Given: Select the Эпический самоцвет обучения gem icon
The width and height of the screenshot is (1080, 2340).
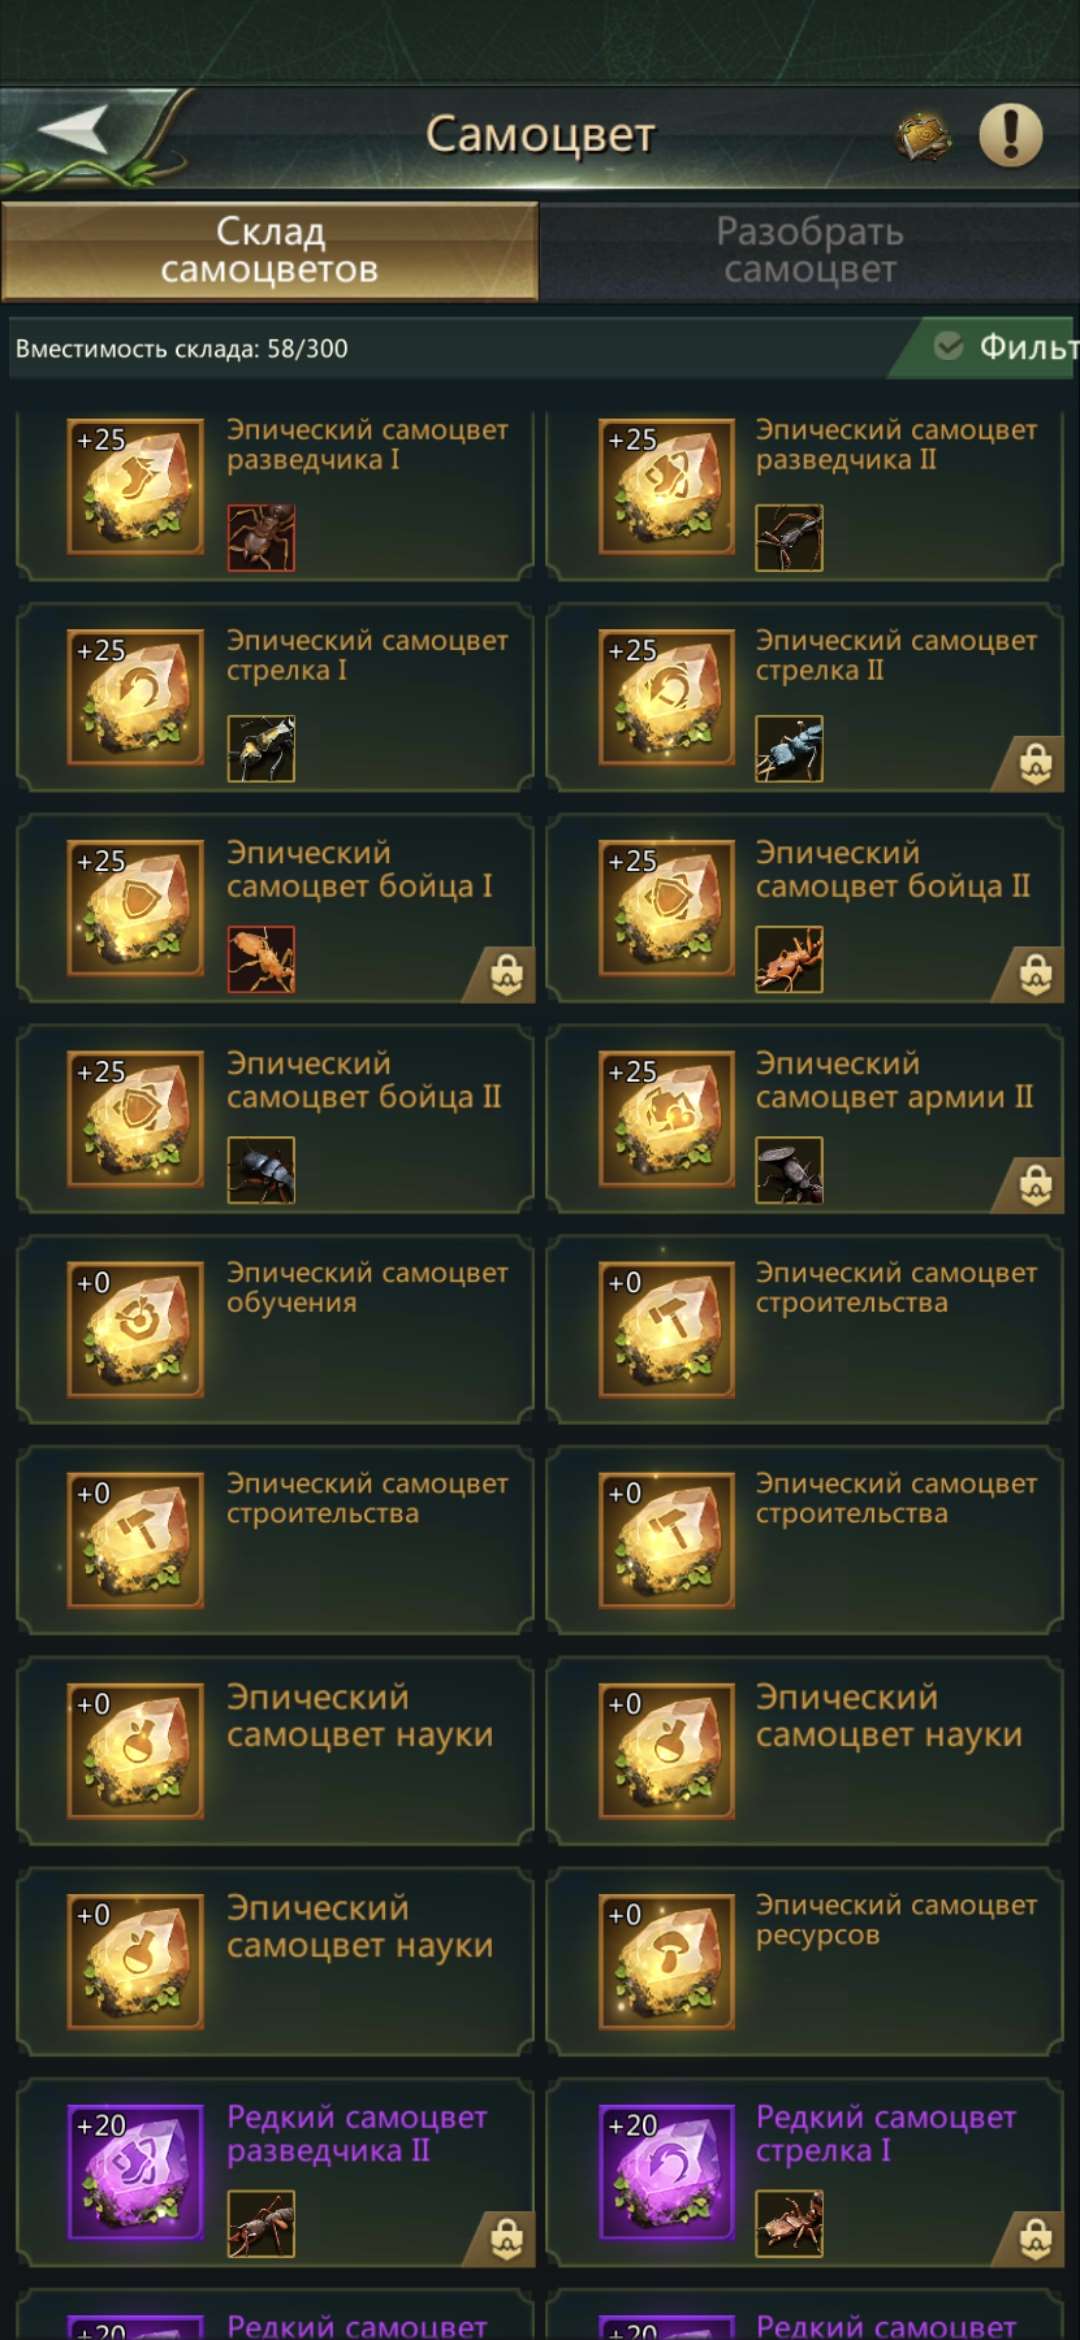Looking at the screenshot, I should (135, 1329).
